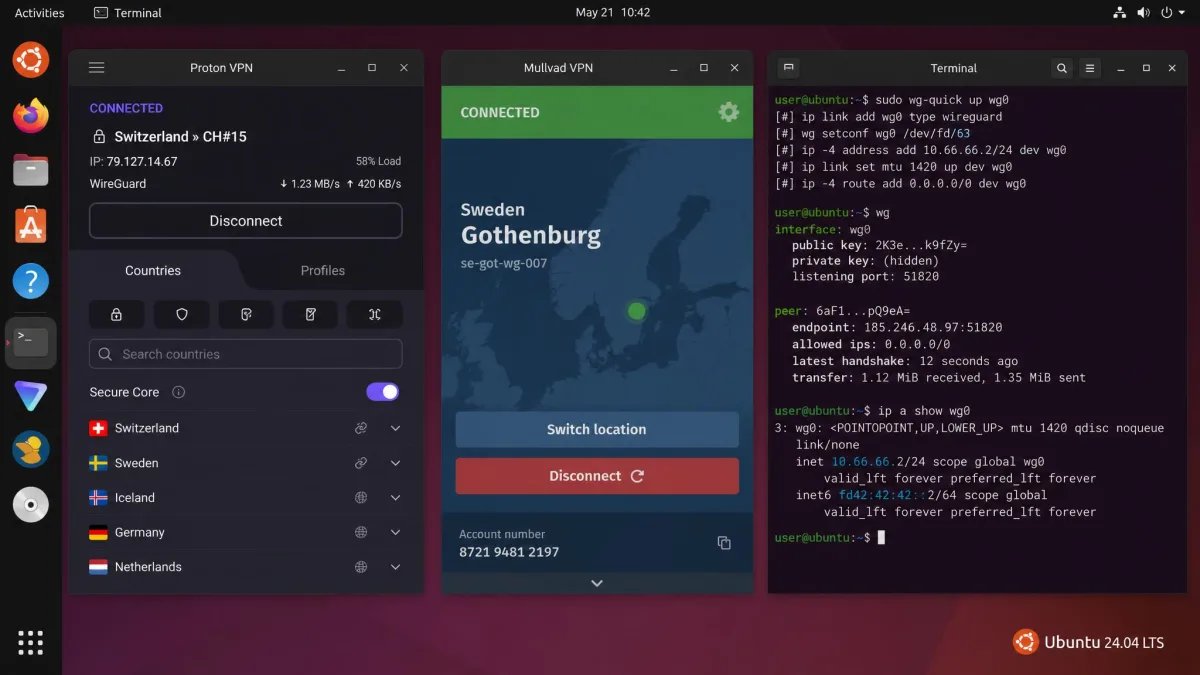The image size is (1200, 675).
Task: Click the third quick-setting icon in Proton VPN
Action: 246,314
